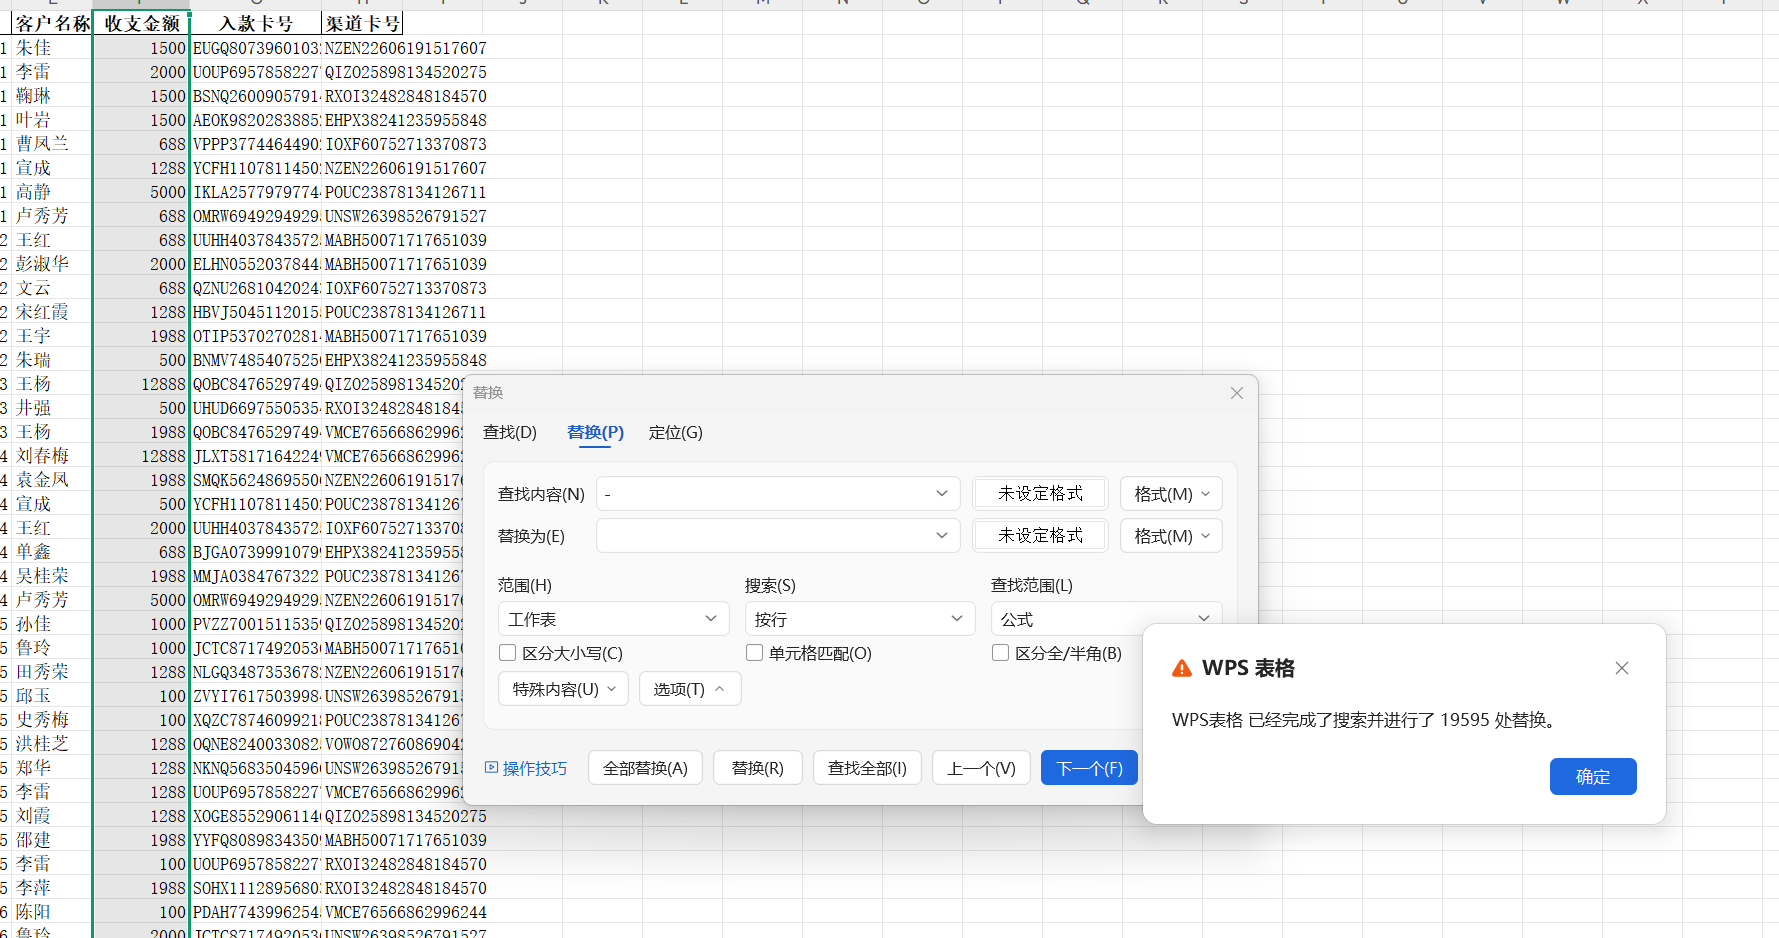Select the 收支金额 header cell
The height and width of the screenshot is (938, 1779).
click(x=141, y=24)
